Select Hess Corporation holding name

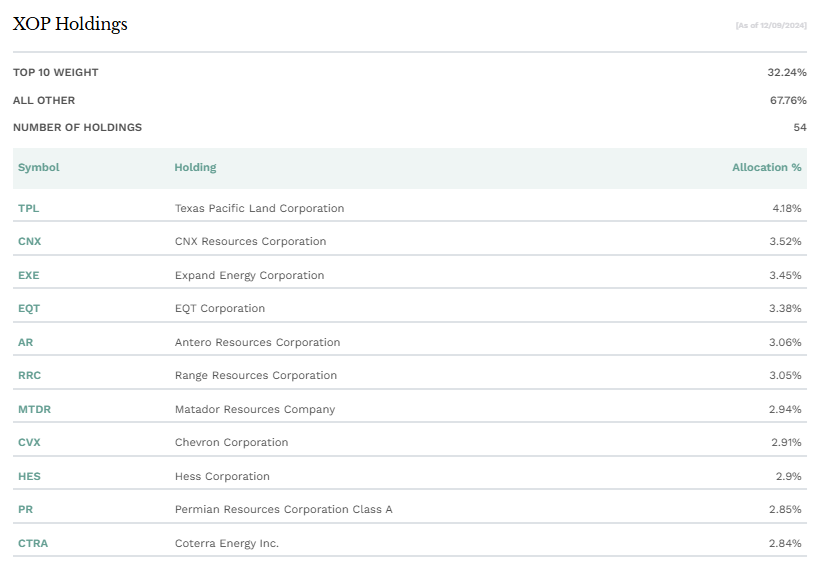pyautogui.click(x=222, y=476)
